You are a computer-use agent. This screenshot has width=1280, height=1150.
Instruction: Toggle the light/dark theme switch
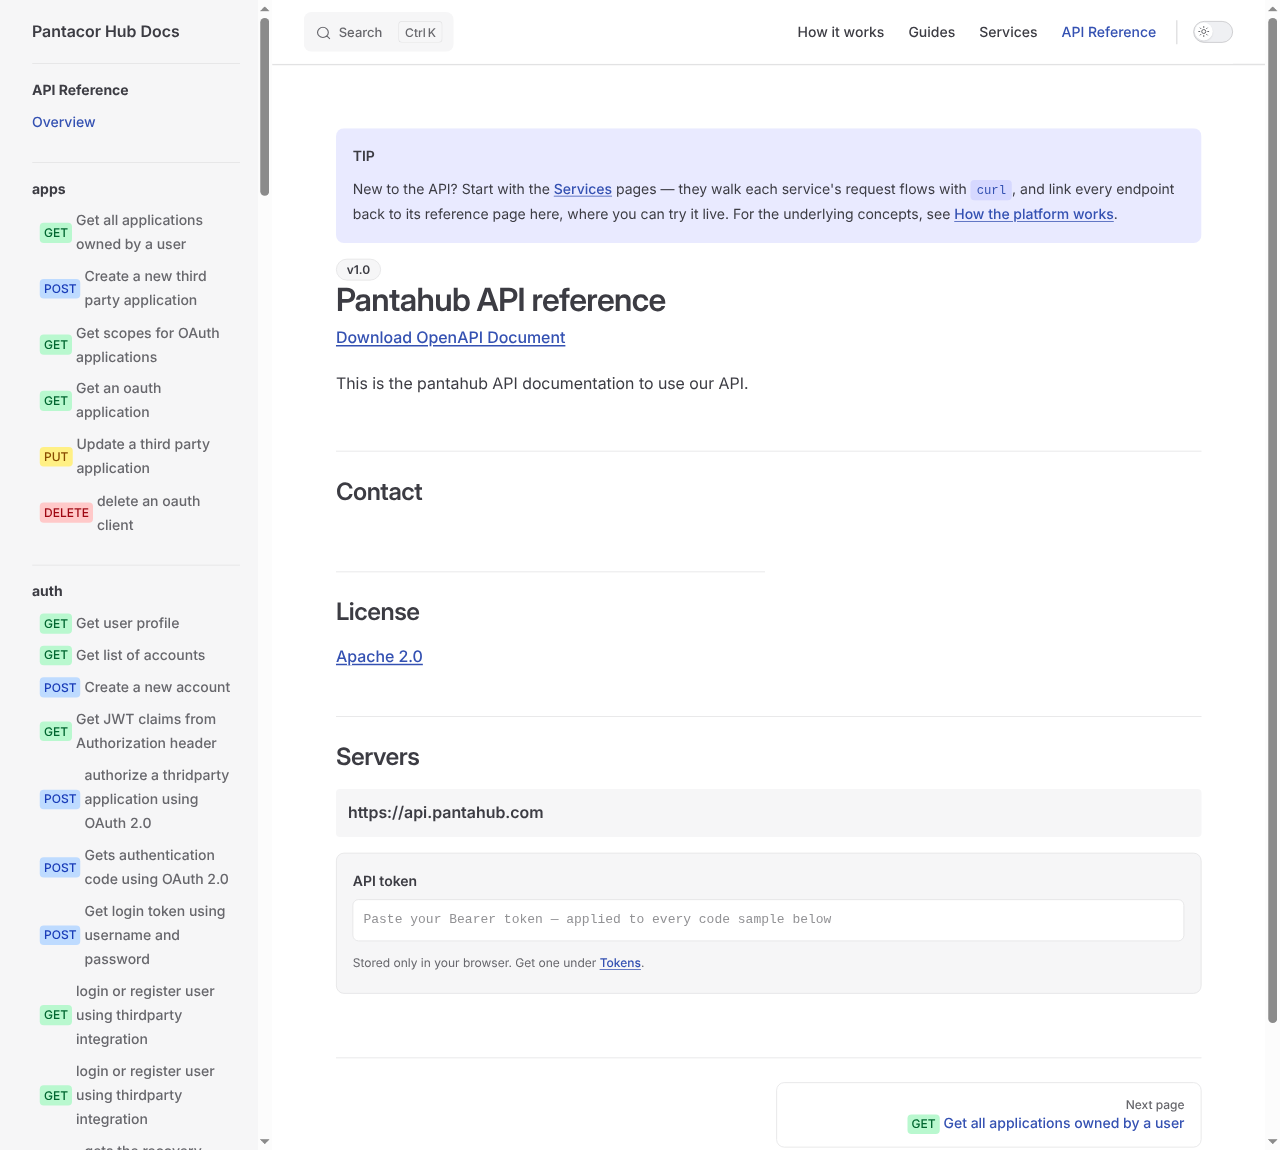1213,32
